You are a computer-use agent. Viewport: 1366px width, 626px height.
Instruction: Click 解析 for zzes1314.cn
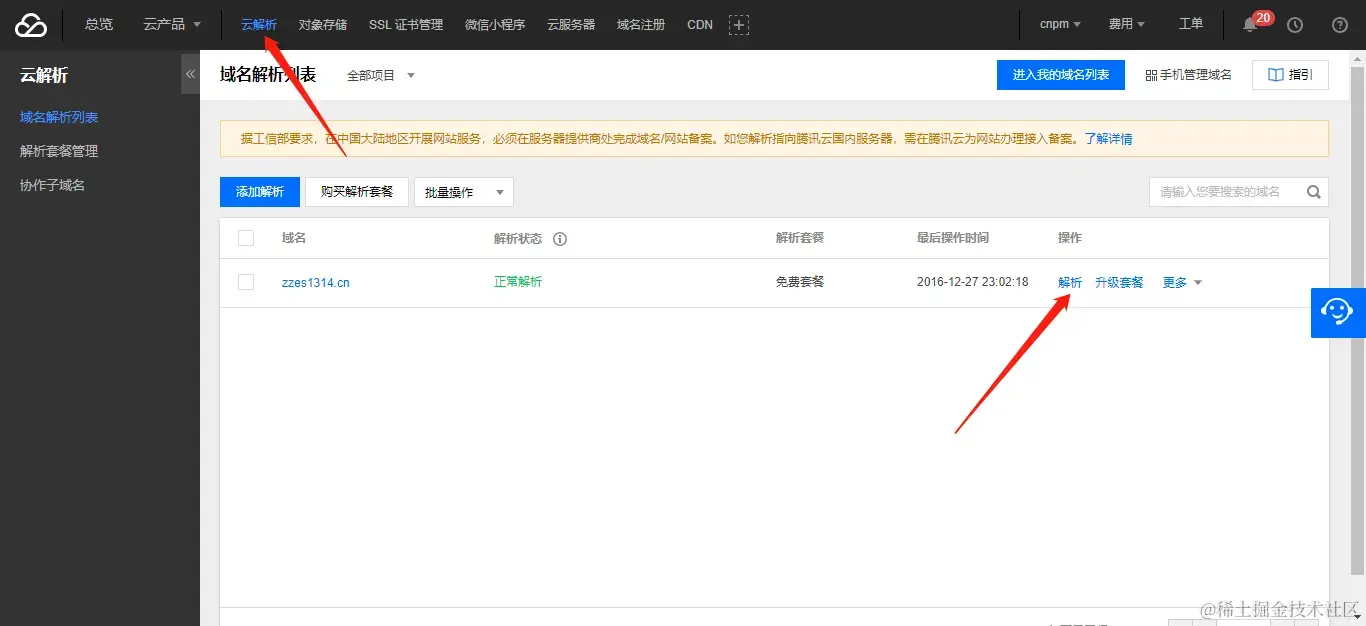point(1070,283)
